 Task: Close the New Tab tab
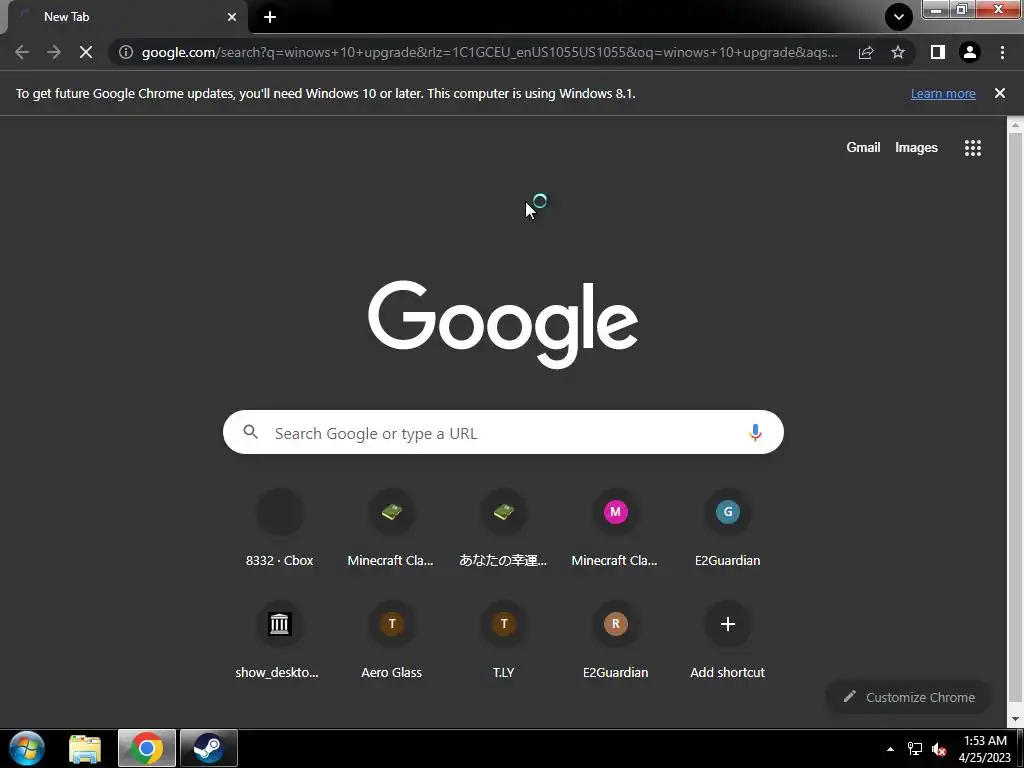tap(232, 17)
